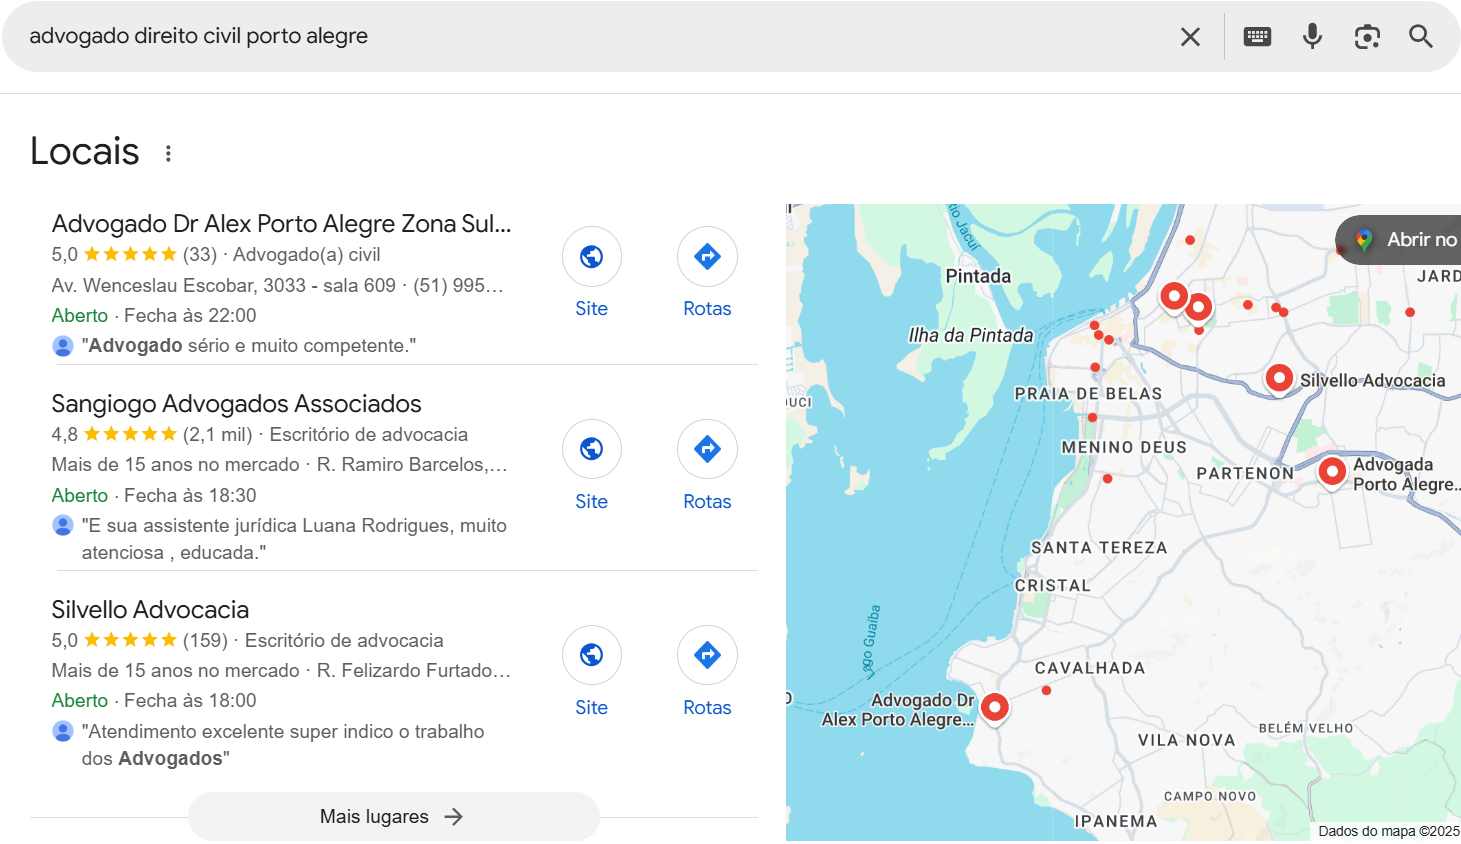Click the "Atendimento excelente" review snippet

(x=283, y=745)
